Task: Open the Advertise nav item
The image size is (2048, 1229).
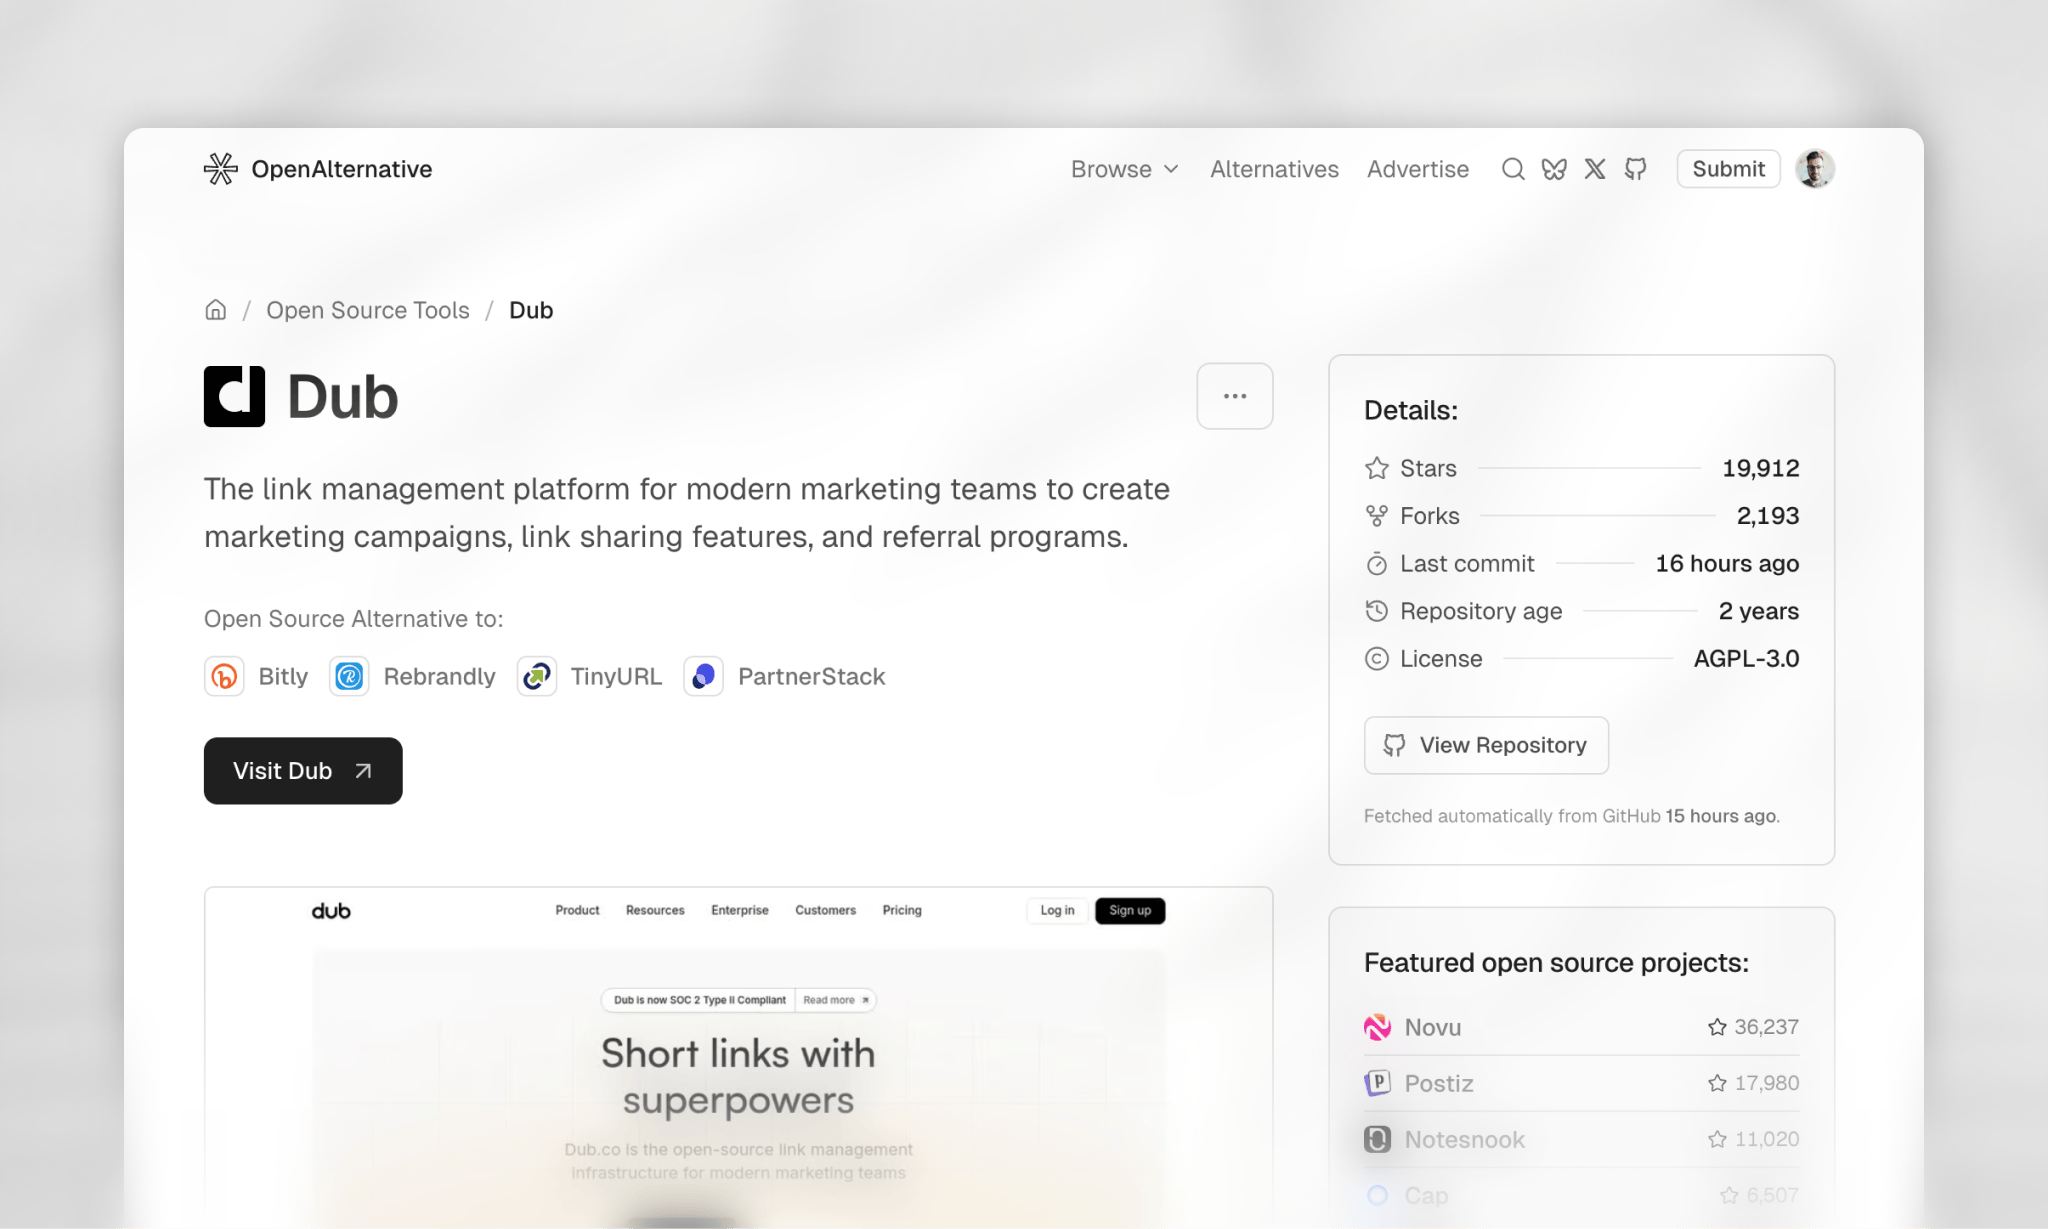Action: 1418,169
